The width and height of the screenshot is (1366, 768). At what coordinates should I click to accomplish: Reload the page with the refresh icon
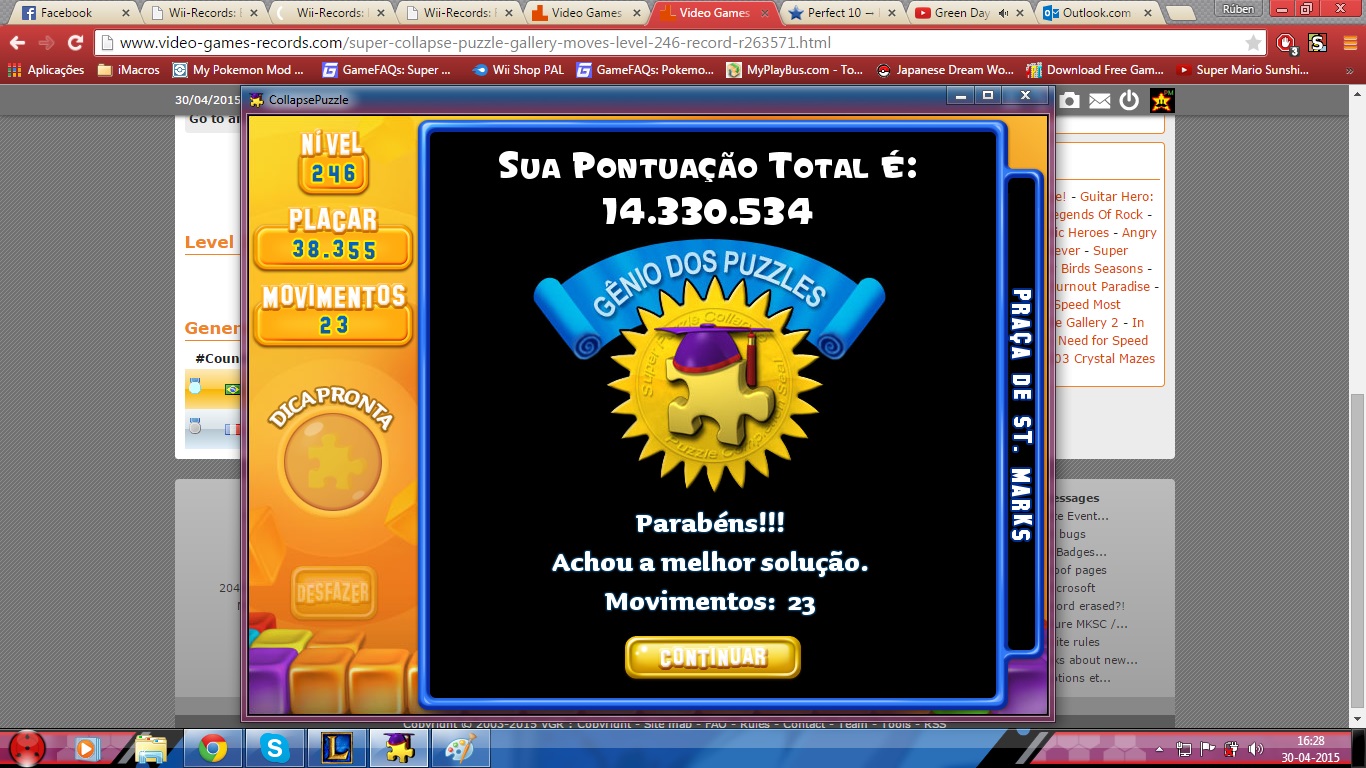(x=75, y=43)
